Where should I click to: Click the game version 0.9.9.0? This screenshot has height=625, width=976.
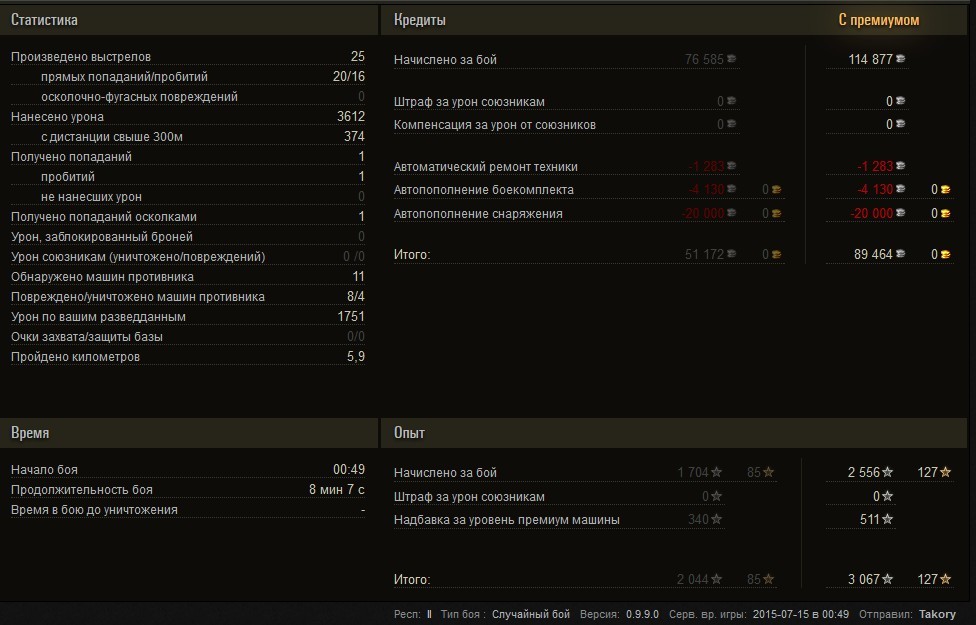[642, 614]
